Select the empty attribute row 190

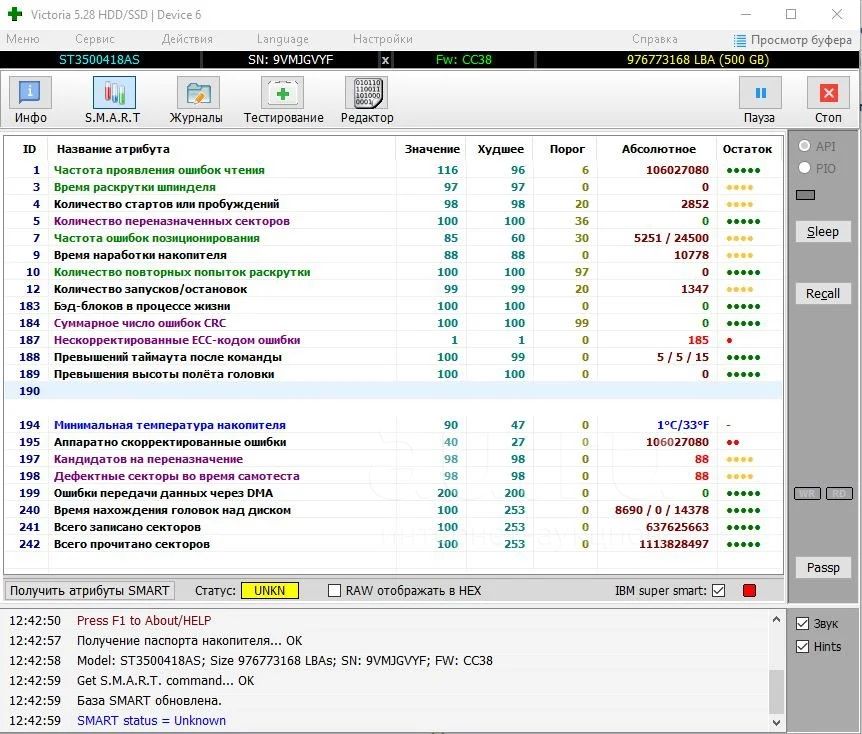[394, 391]
